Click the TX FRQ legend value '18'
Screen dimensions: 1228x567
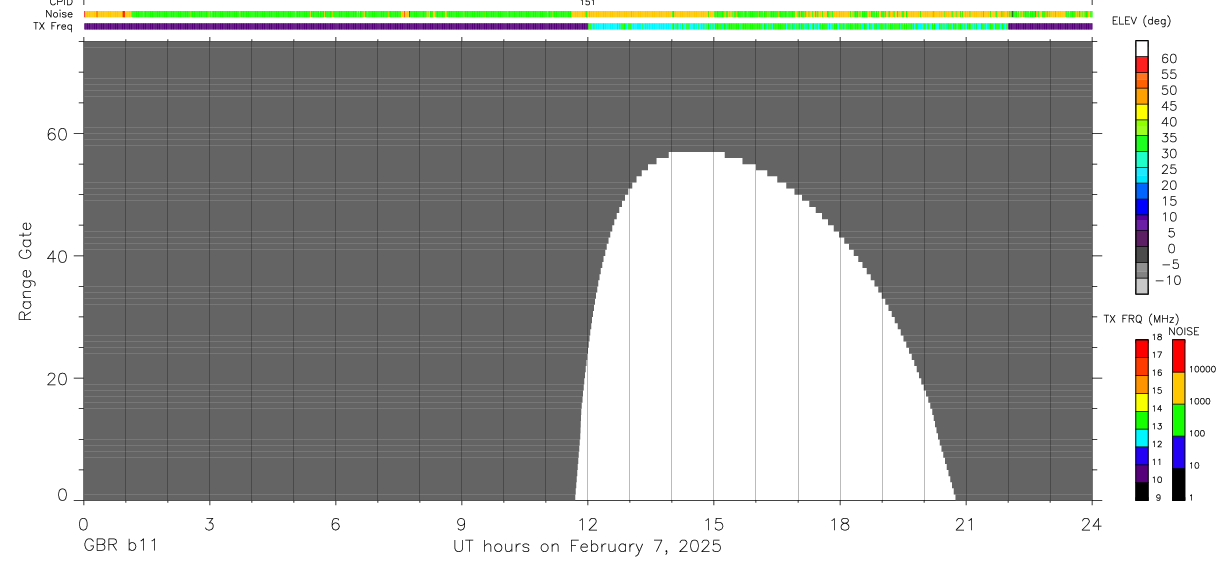pyautogui.click(x=1157, y=338)
